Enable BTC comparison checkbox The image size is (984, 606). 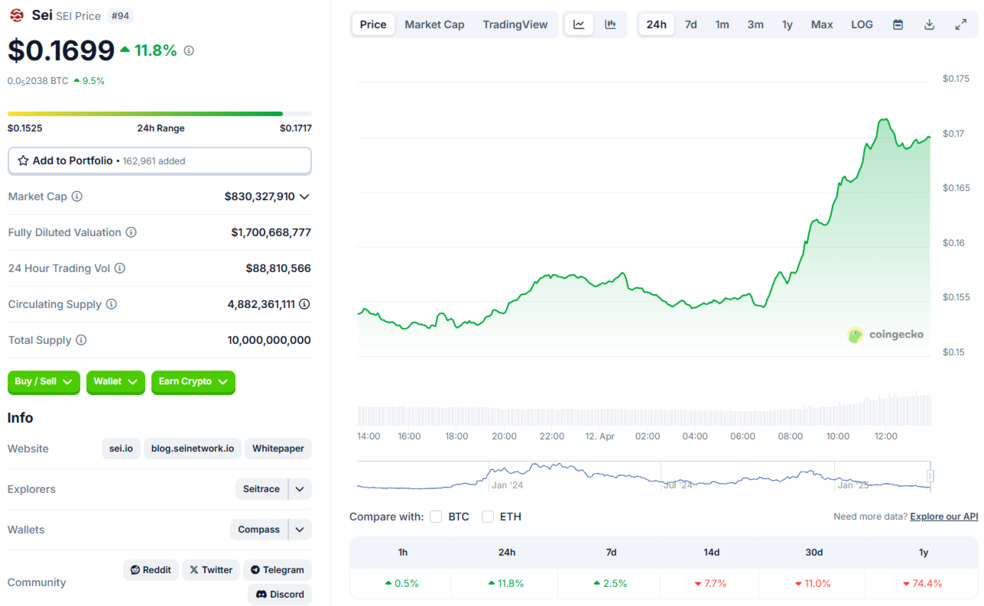click(x=436, y=516)
